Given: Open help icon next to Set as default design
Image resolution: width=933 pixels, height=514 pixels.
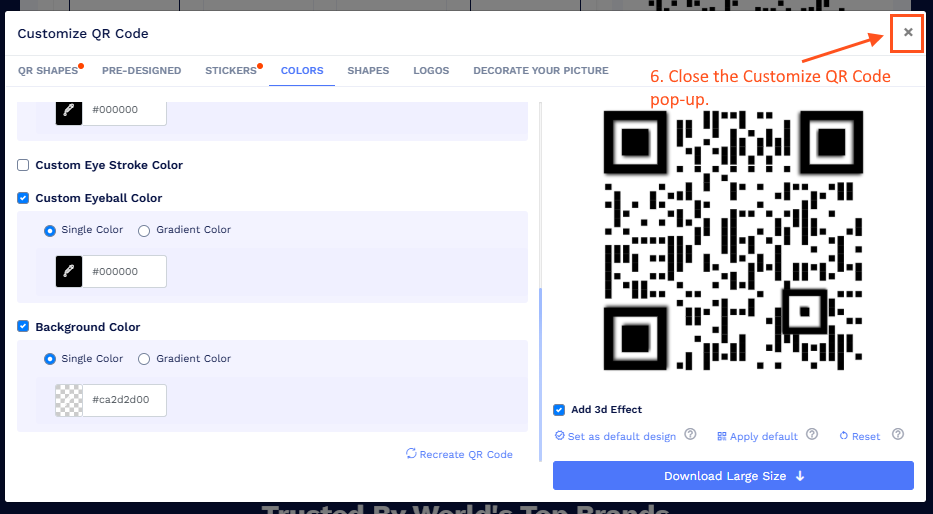Looking at the screenshot, I should coord(690,434).
